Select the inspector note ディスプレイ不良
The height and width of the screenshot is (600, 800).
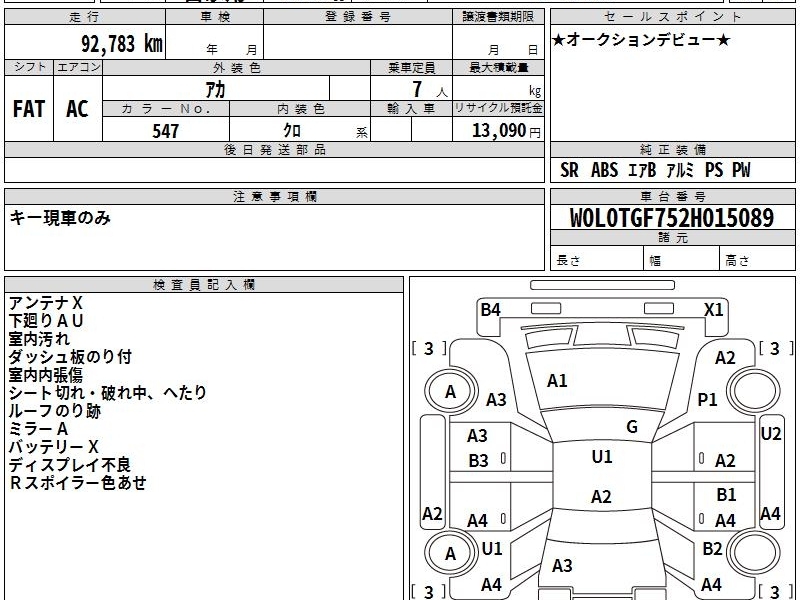(x=69, y=465)
